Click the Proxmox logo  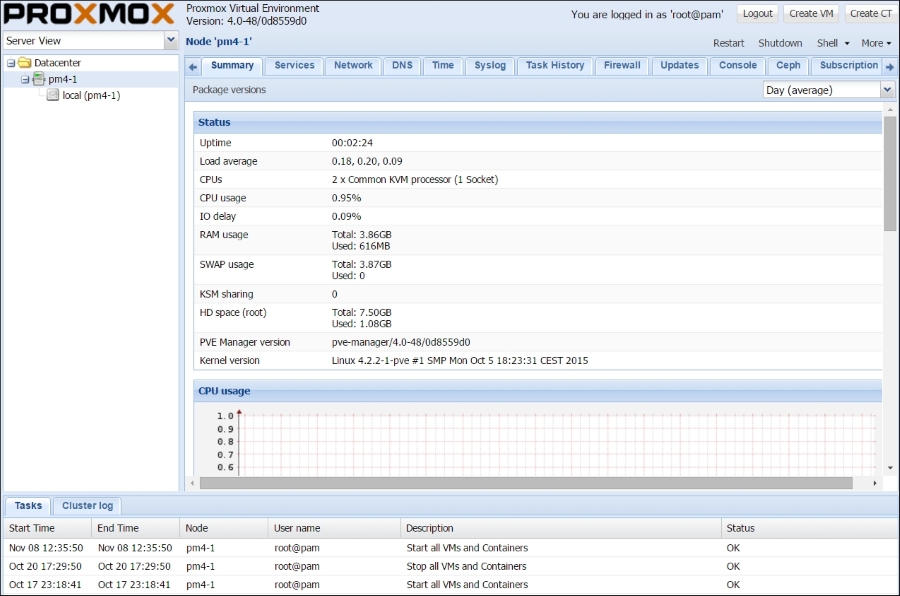point(89,14)
